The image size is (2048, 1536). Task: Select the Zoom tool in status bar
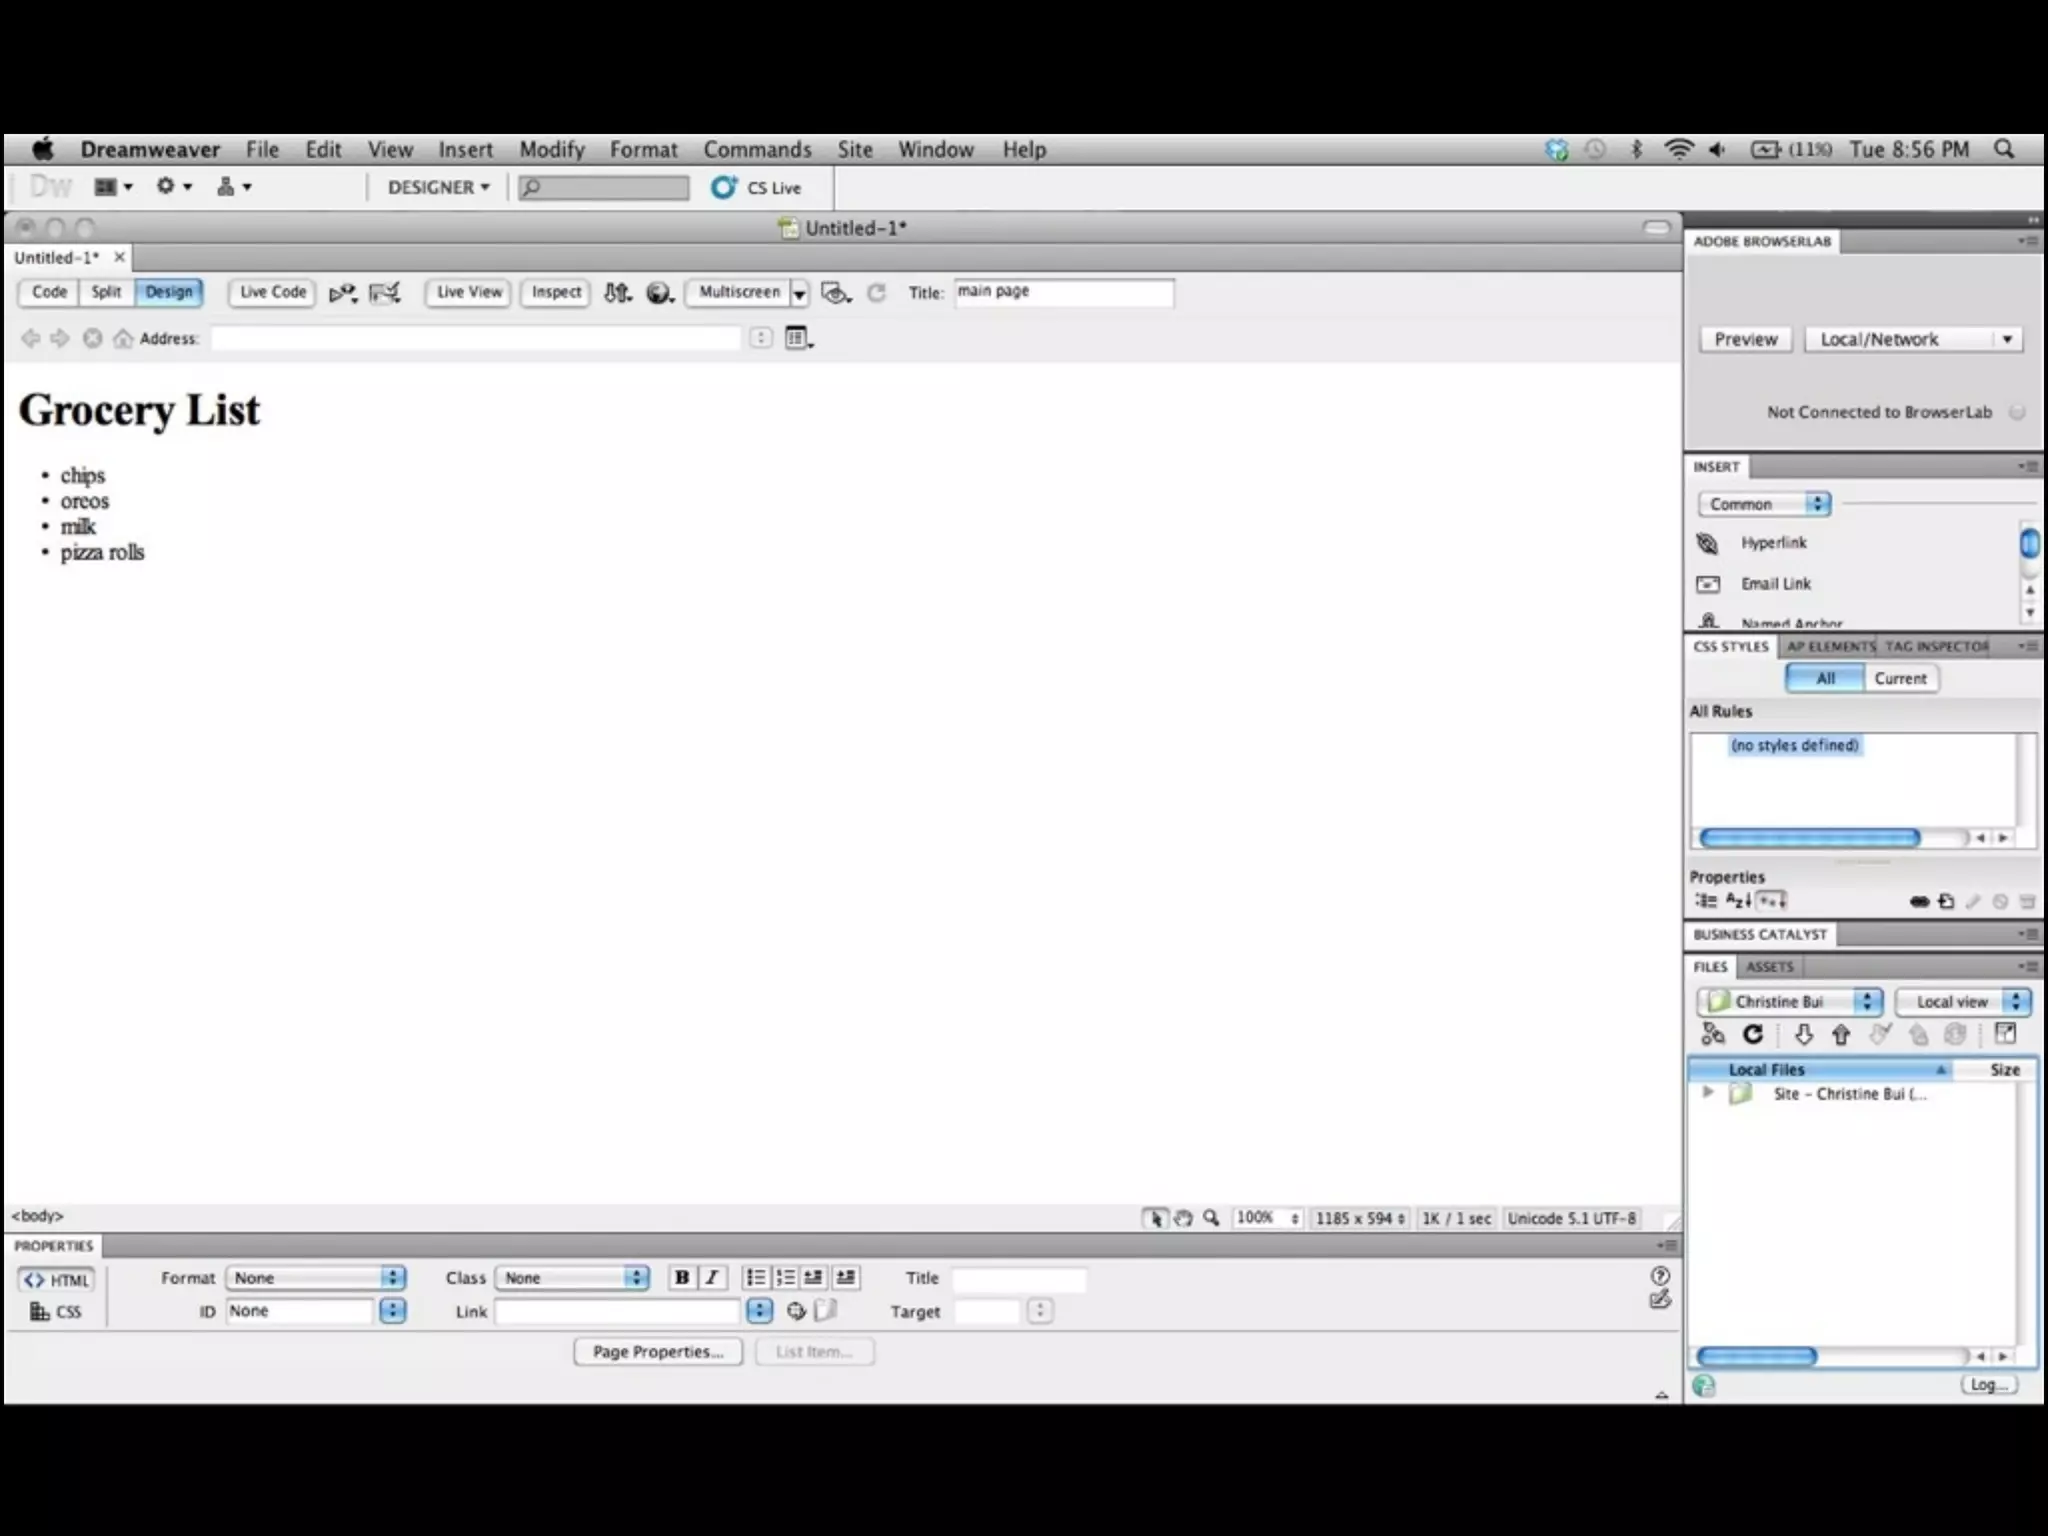(x=1211, y=1218)
